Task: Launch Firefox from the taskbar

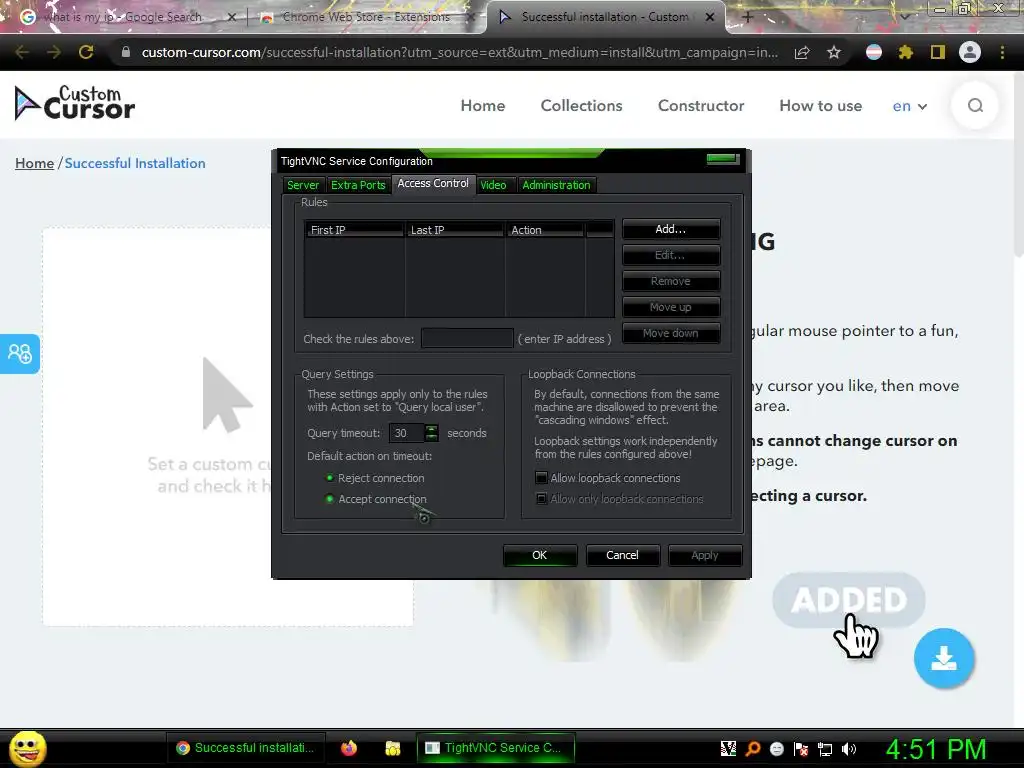Action: click(349, 748)
